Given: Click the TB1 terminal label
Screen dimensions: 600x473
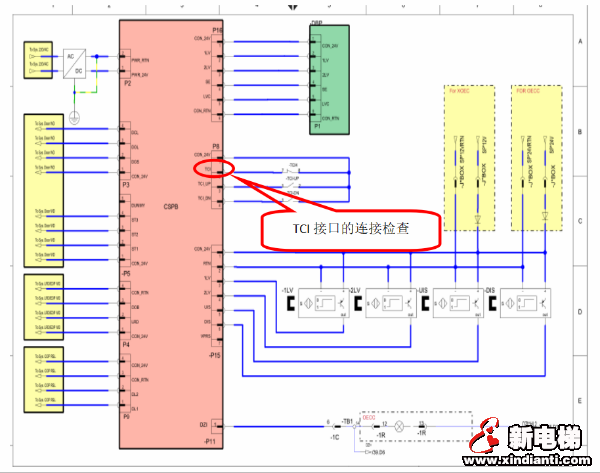Looking at the screenshot, I should (x=349, y=424).
